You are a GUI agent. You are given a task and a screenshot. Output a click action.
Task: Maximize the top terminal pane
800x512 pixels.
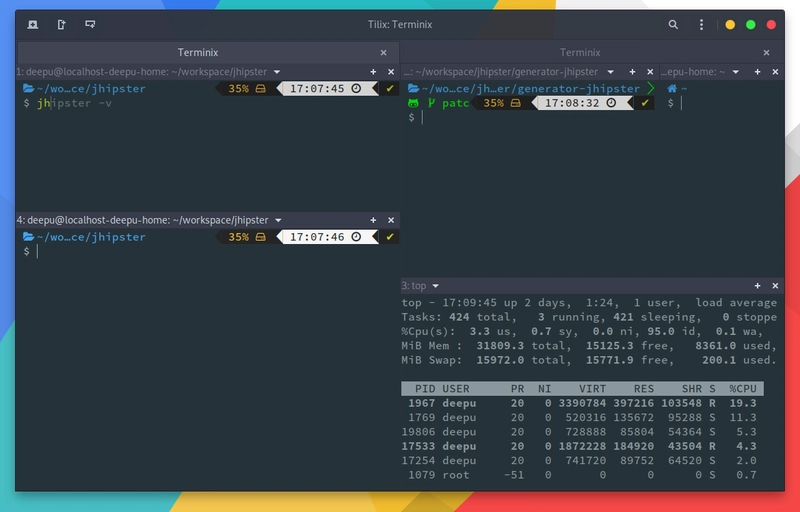pyautogui.click(x=758, y=286)
